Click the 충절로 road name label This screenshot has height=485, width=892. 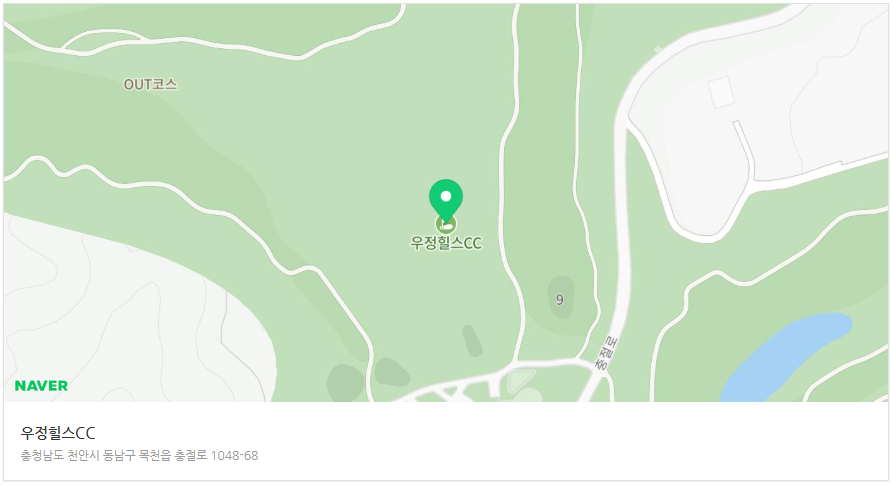tap(606, 354)
